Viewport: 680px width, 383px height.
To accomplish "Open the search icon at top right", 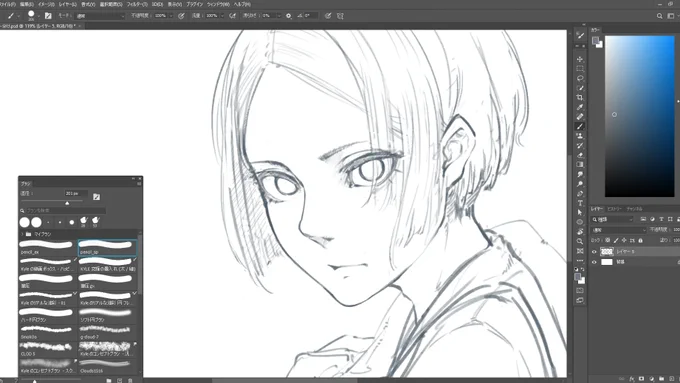I will [x=659, y=16].
